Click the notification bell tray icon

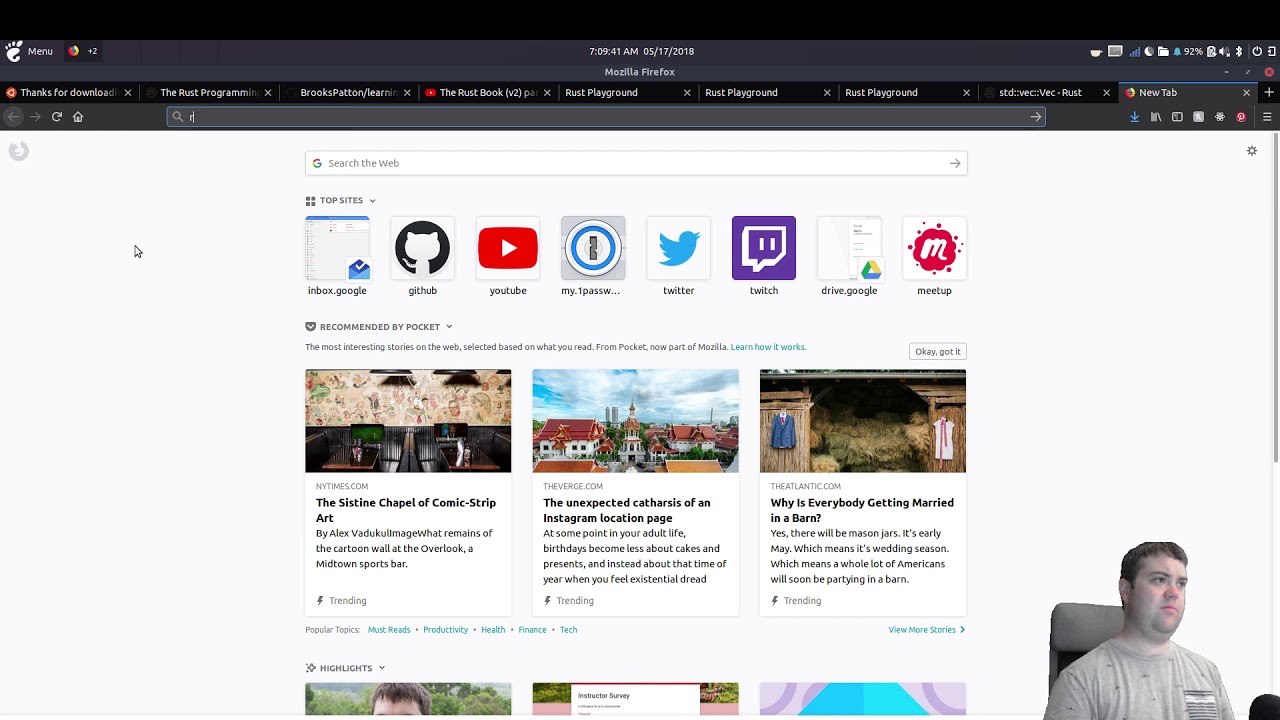coord(1177,51)
